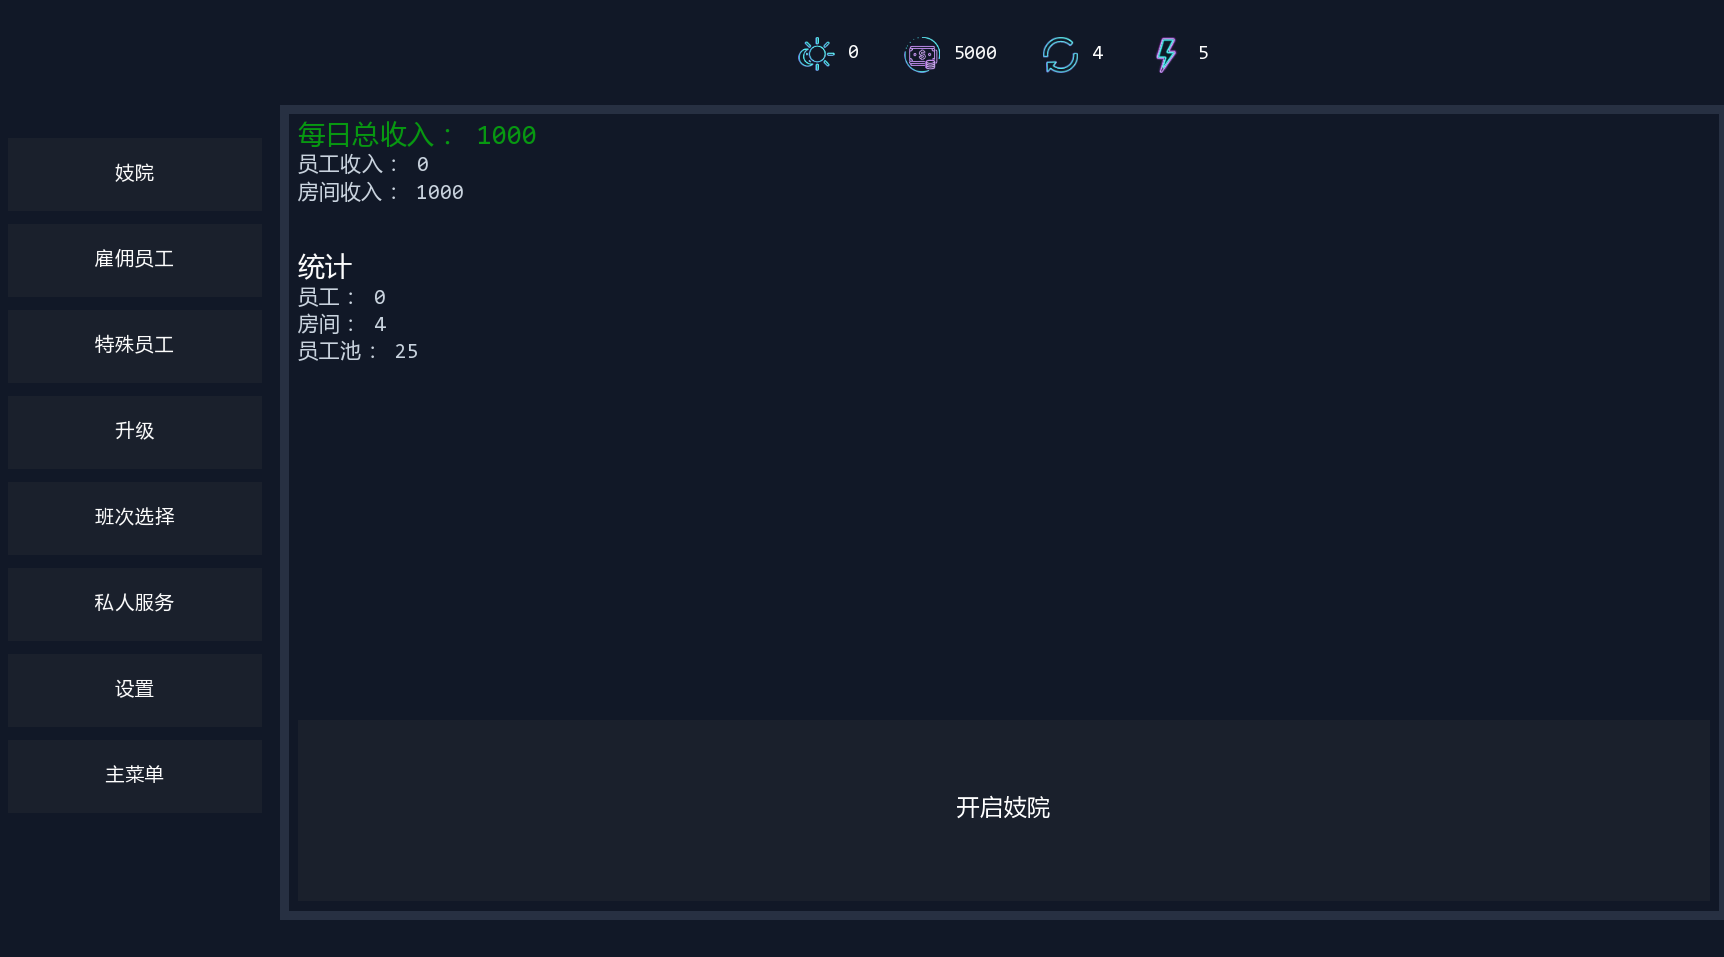The height and width of the screenshot is (957, 1724).
Task: Return to 主菜单 main menu
Action: [x=135, y=776]
